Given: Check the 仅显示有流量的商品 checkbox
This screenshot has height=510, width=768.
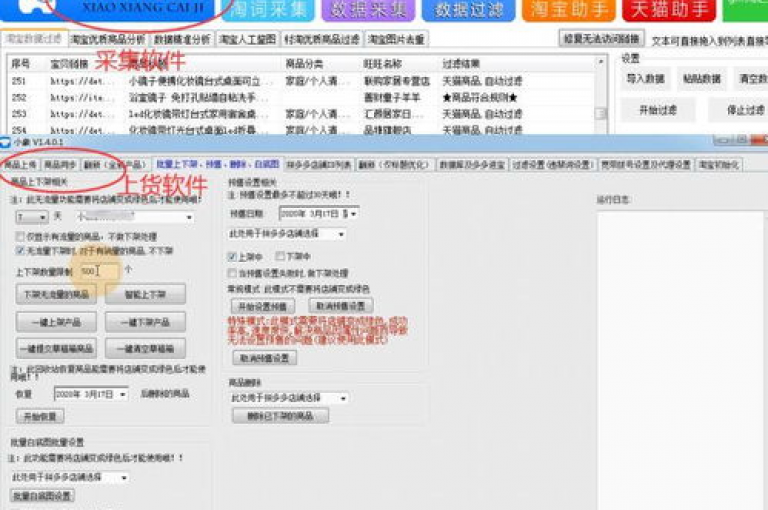Looking at the screenshot, I should [20, 237].
